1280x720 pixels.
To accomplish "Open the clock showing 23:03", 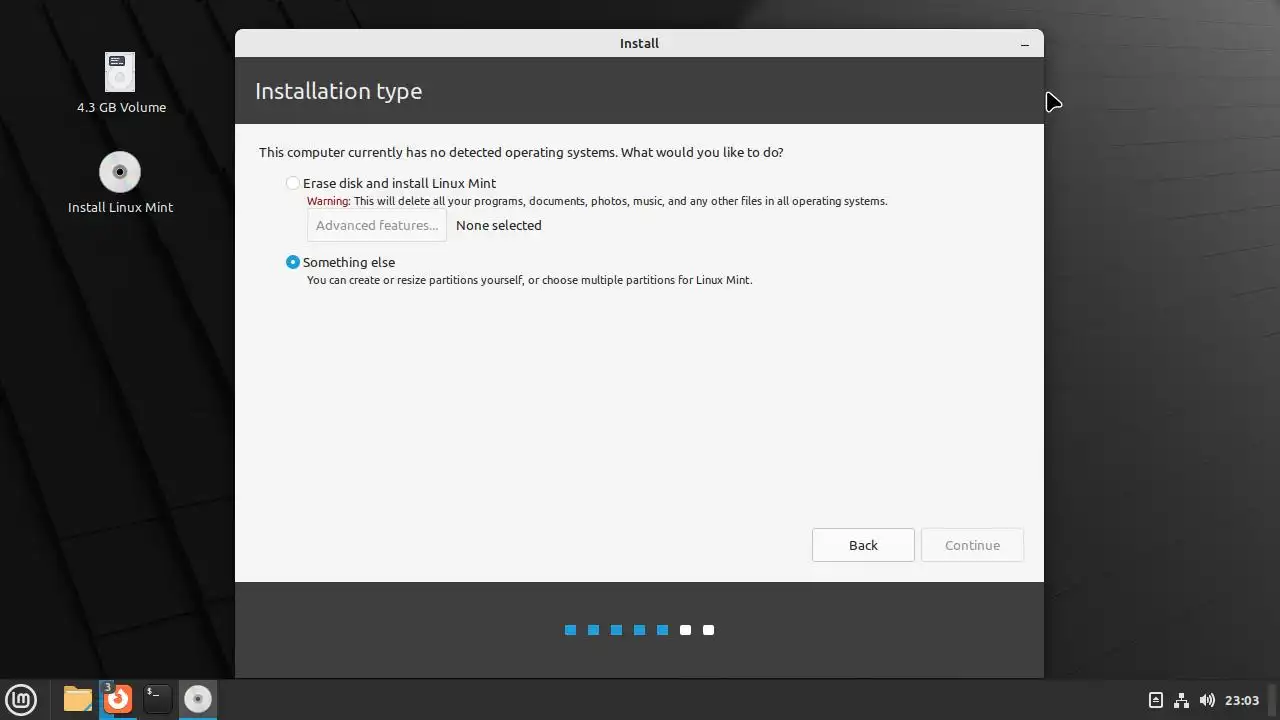I will [x=1242, y=700].
